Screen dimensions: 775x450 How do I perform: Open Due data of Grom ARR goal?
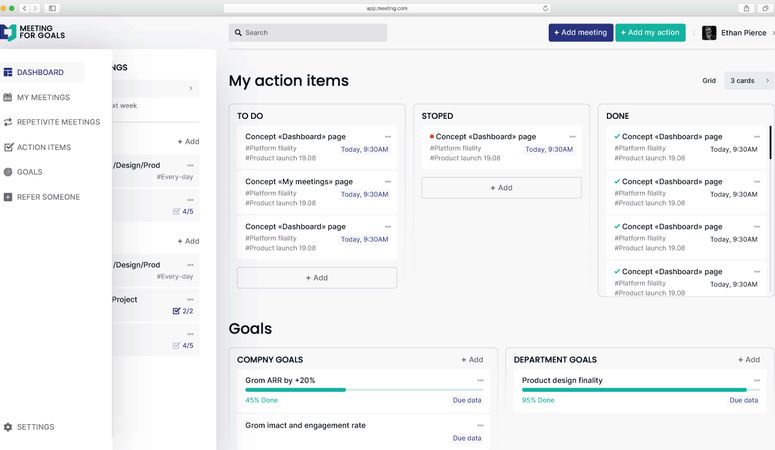click(x=467, y=401)
